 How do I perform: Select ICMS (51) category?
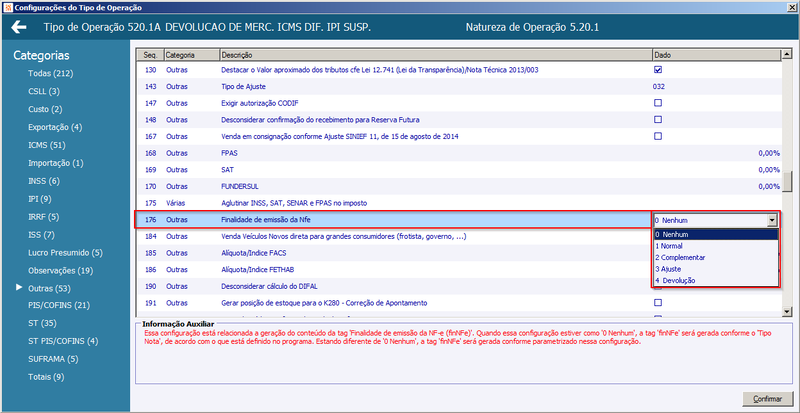tap(47, 145)
